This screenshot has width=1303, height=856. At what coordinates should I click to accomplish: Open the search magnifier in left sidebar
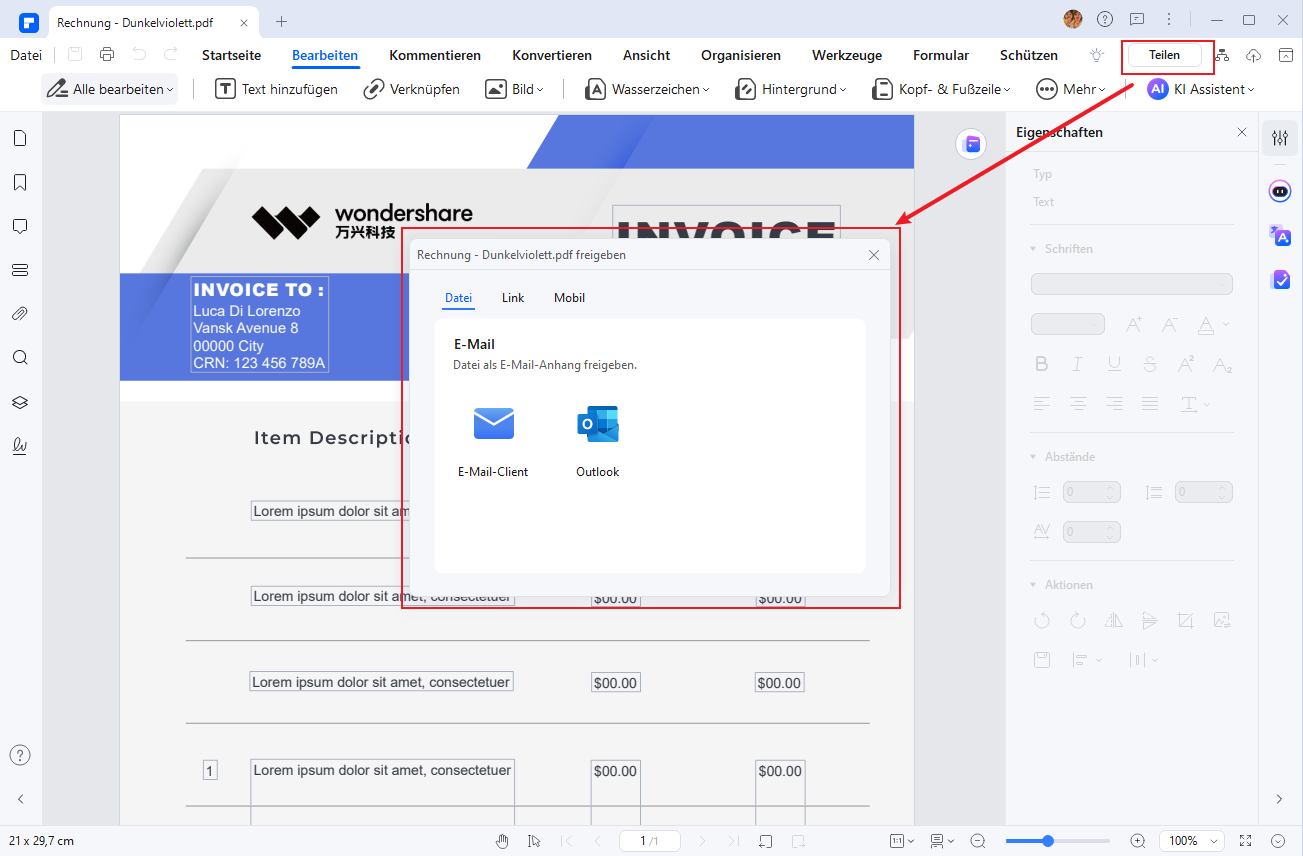pyautogui.click(x=20, y=357)
